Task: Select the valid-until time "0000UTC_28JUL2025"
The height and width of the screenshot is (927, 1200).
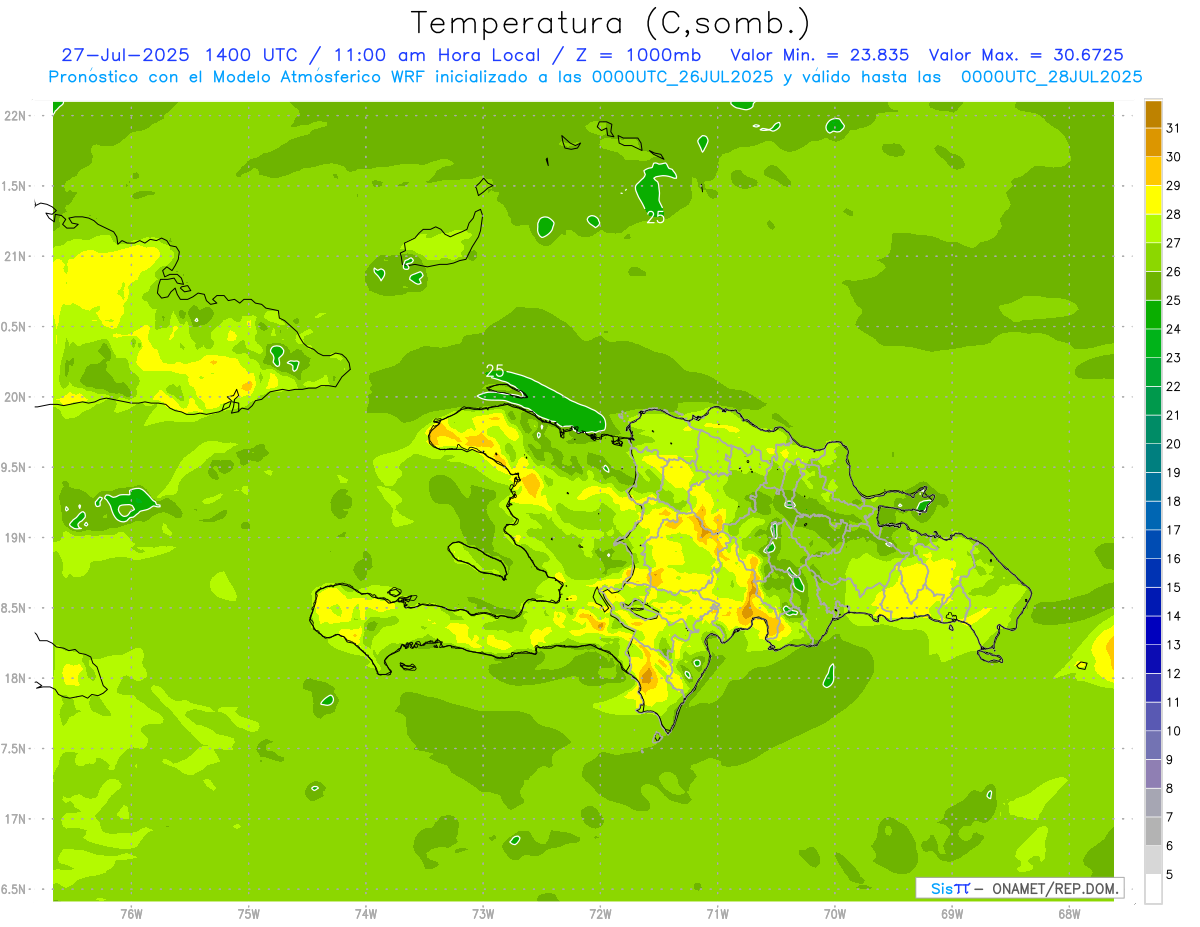Action: [x=1052, y=77]
